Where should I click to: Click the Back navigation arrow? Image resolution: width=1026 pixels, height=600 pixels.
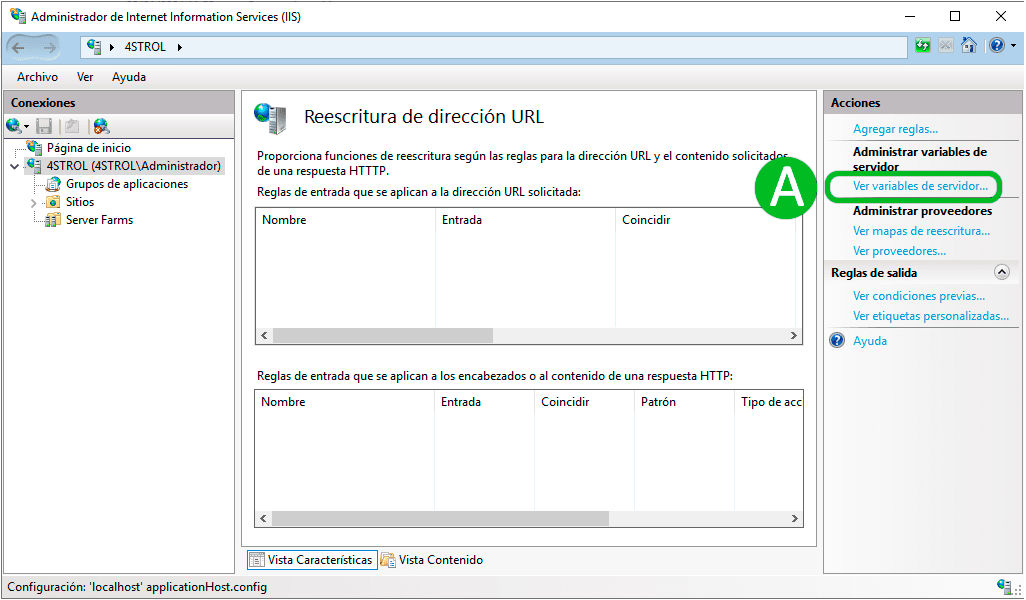18,47
